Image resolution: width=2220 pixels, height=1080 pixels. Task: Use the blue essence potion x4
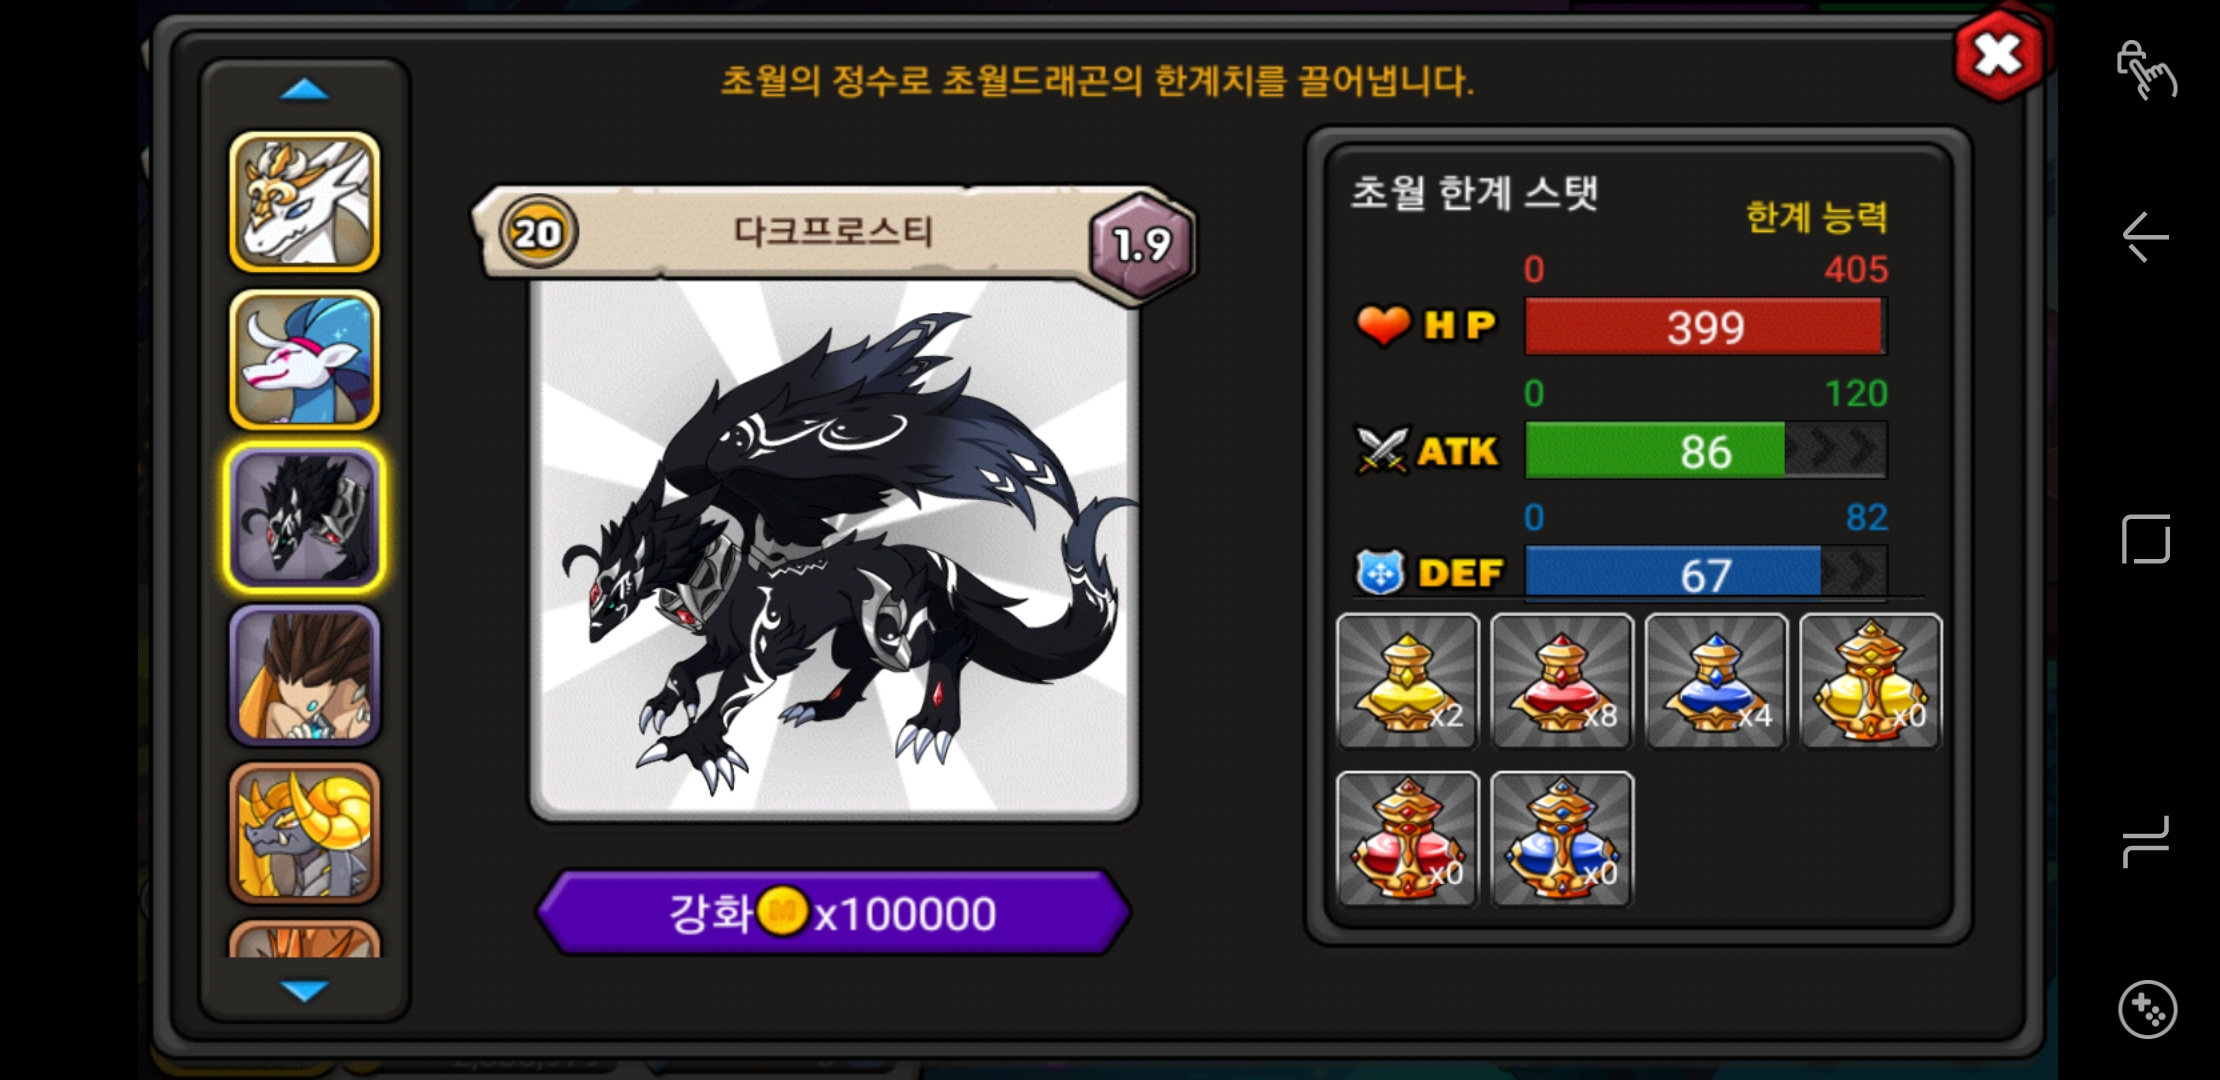click(x=1716, y=681)
